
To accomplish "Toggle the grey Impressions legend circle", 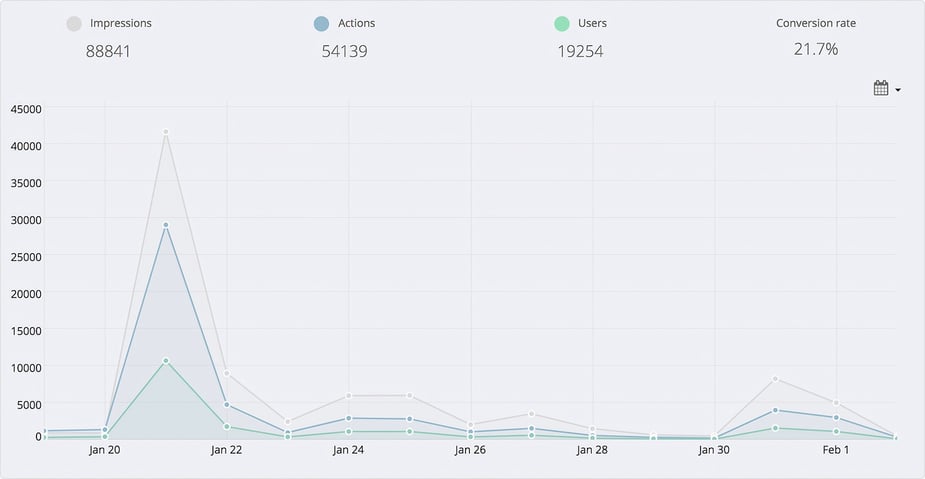I will pyautogui.click(x=74, y=23).
